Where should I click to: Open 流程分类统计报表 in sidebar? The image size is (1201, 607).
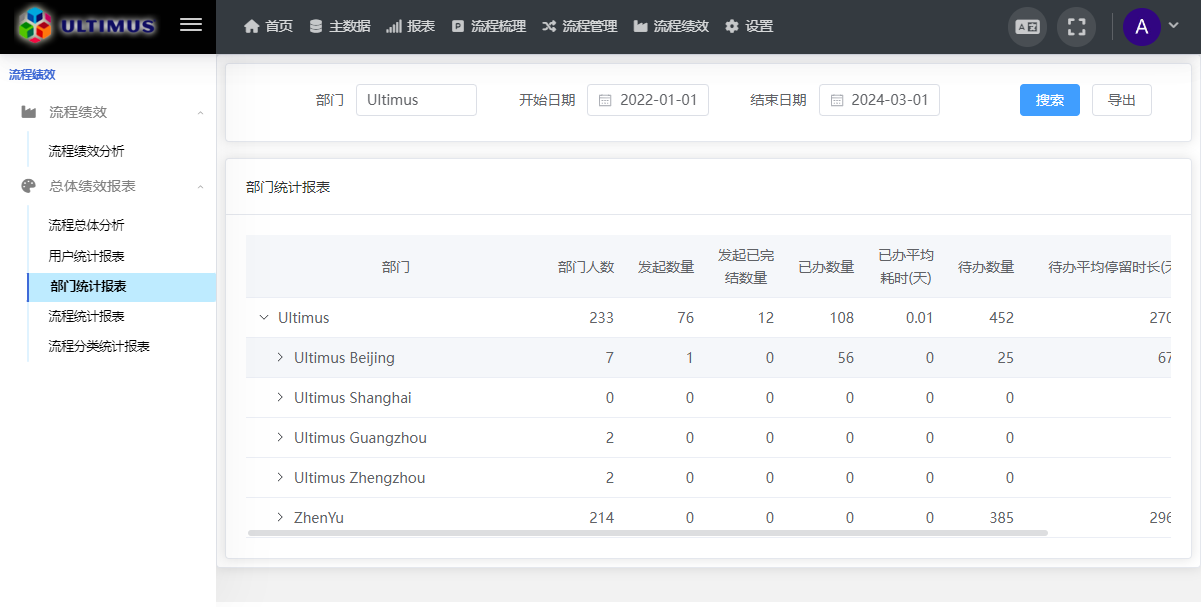99,346
